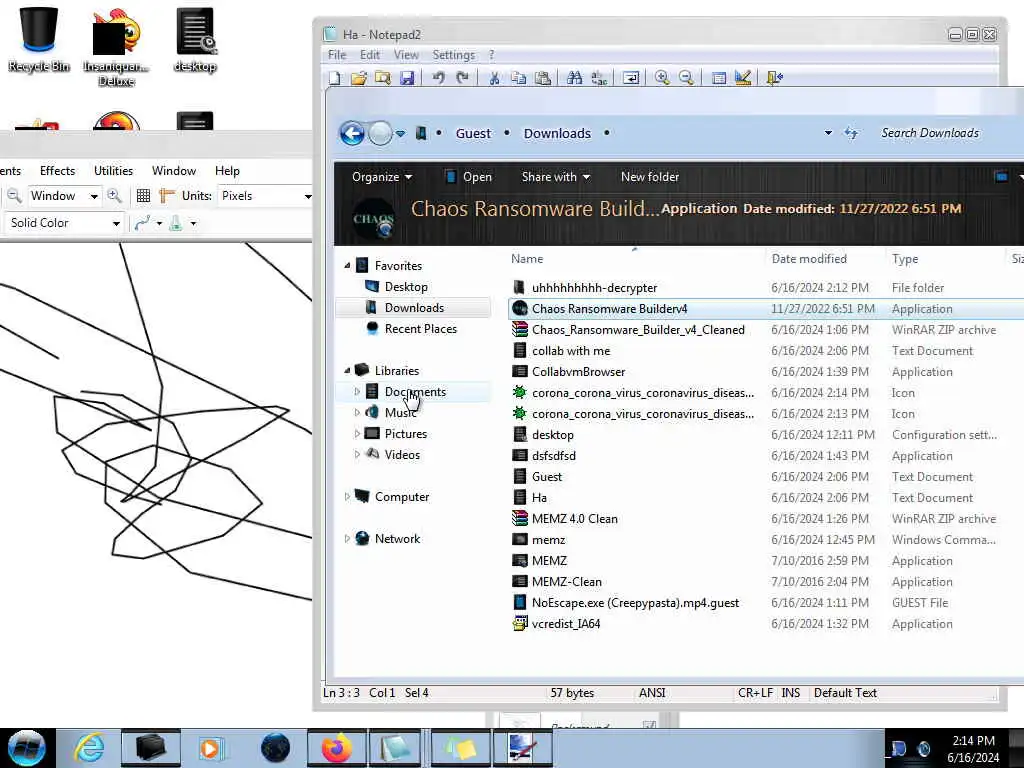The image size is (1024, 768).
Task: Toggle the rulers icon in paint app
Action: 167,196
